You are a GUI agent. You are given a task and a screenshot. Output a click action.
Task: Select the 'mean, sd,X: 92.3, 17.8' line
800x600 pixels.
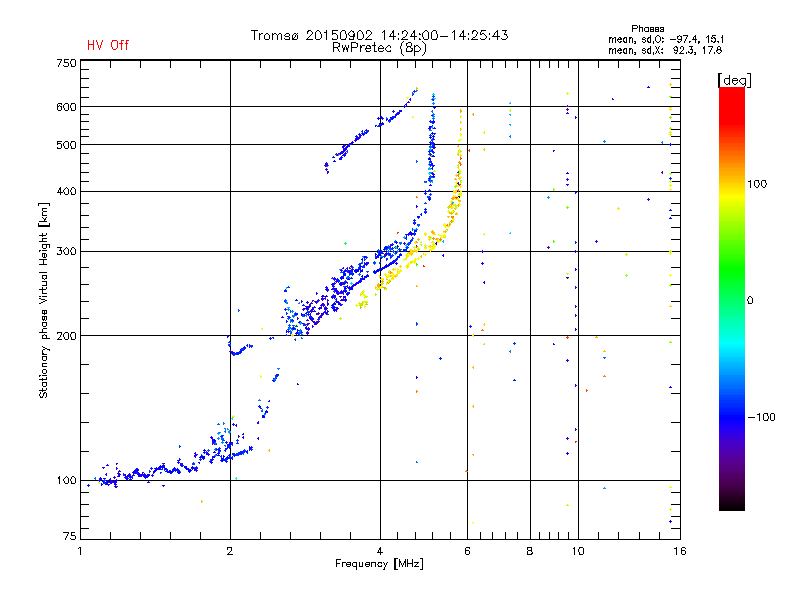pos(665,50)
